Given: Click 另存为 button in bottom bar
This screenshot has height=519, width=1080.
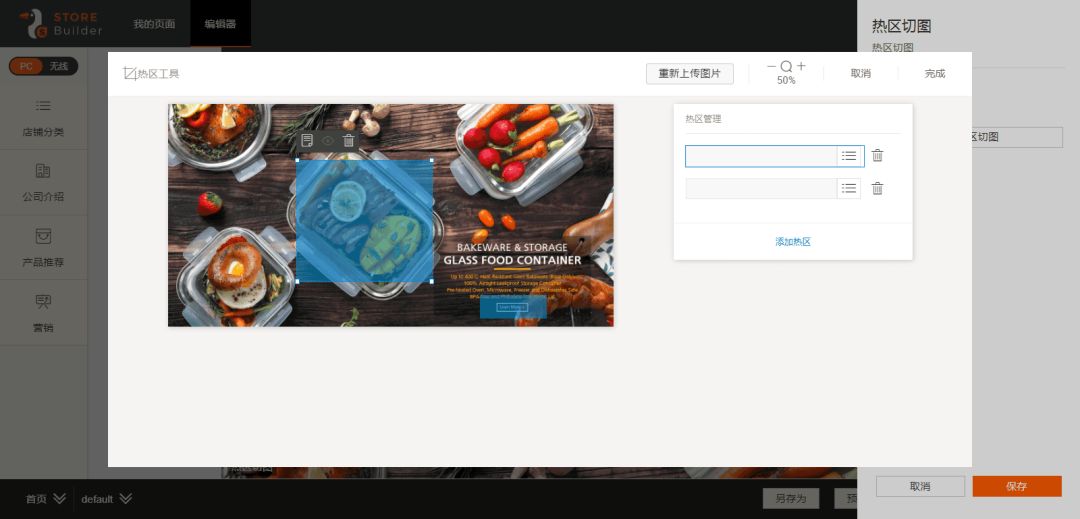Looking at the screenshot, I should [x=791, y=498].
